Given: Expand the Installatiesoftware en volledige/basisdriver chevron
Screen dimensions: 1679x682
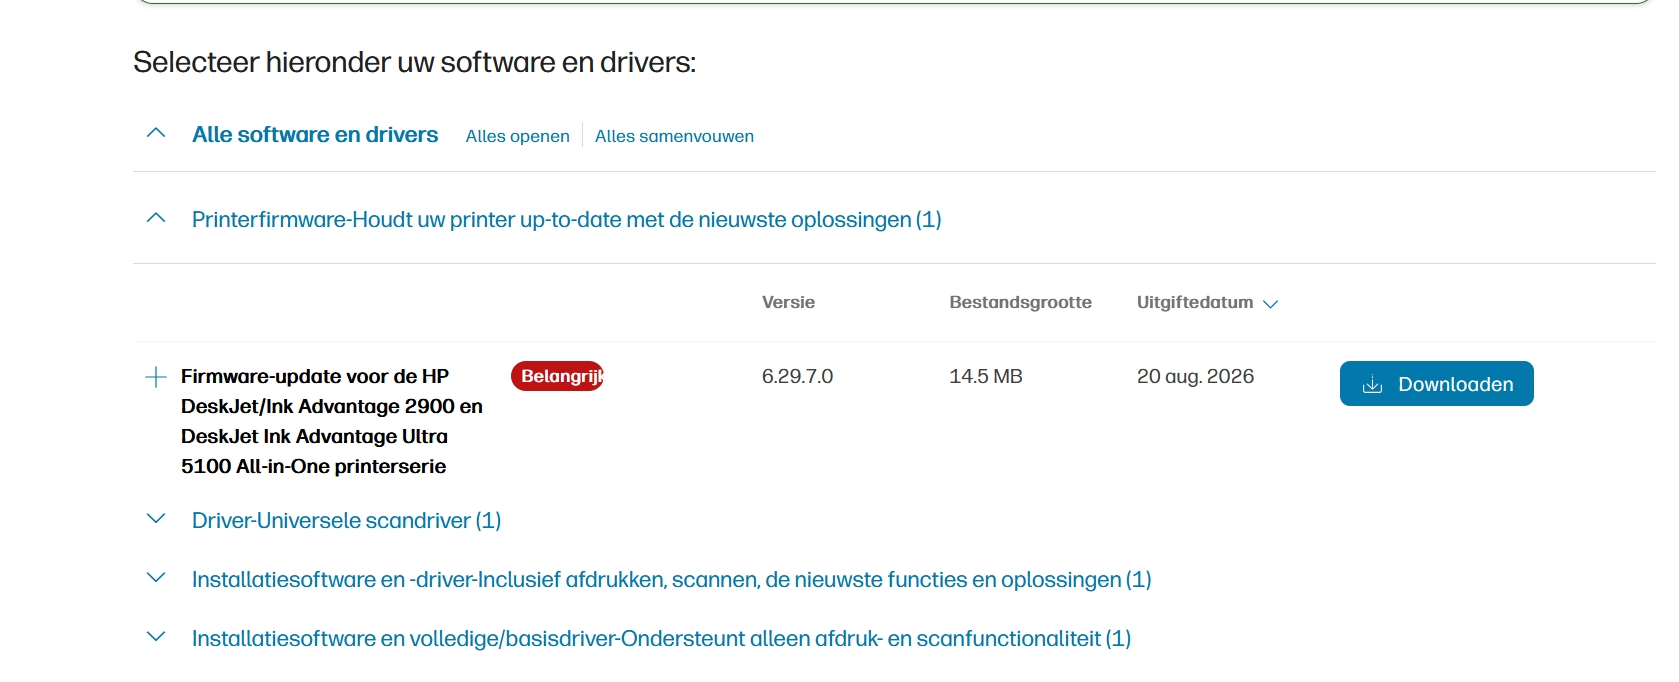Looking at the screenshot, I should [x=156, y=637].
